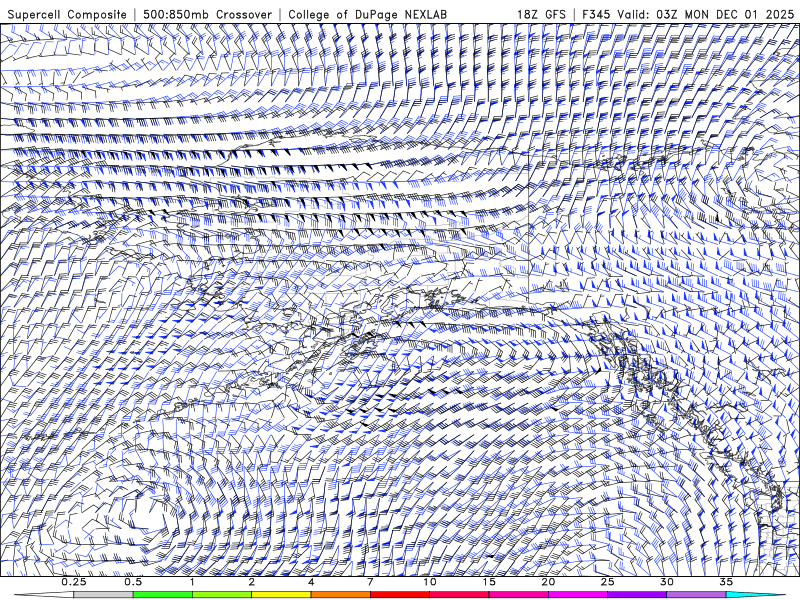Click the legend value 15
This screenshot has height=600, width=800.
pyautogui.click(x=489, y=582)
